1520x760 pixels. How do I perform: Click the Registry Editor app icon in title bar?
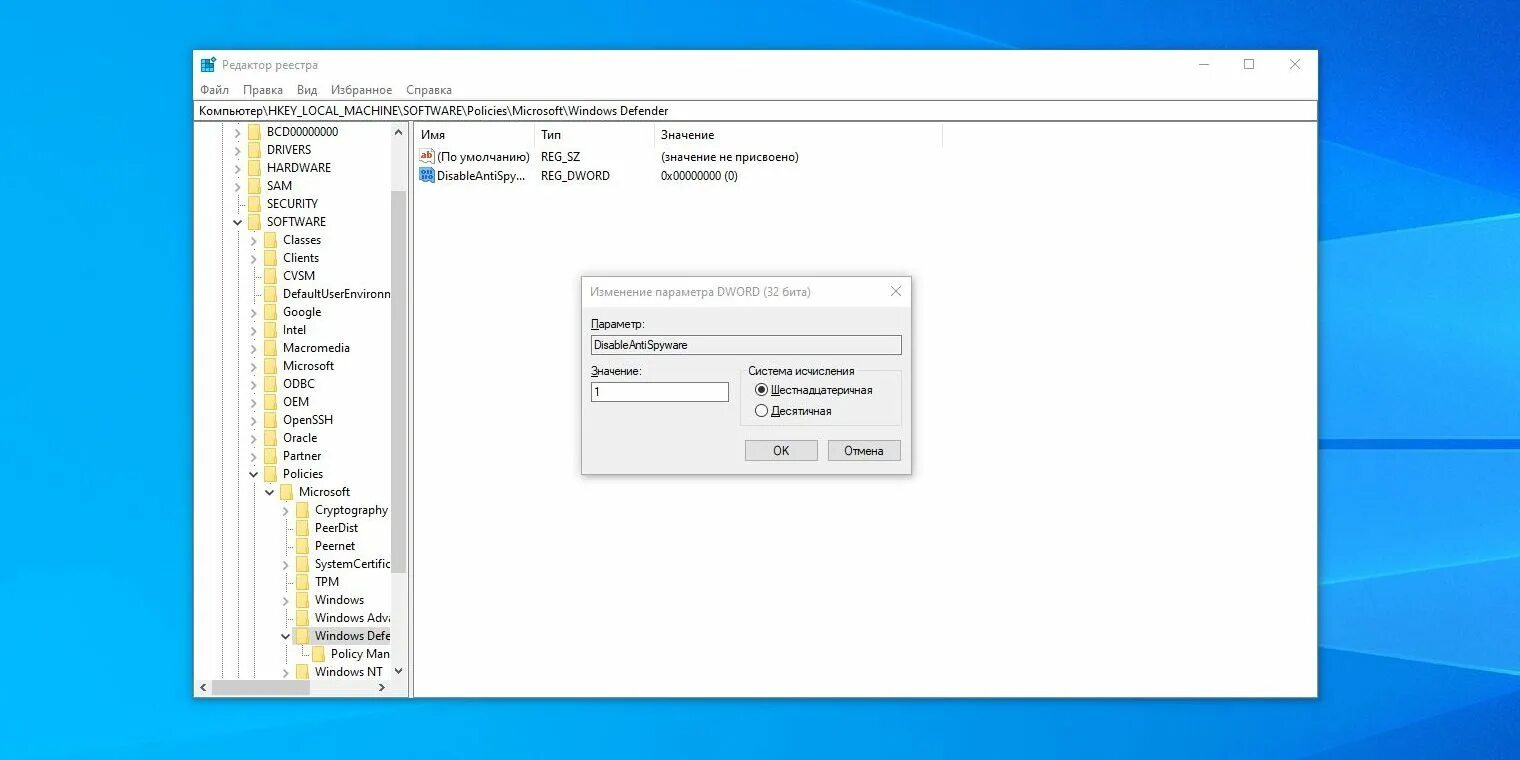(x=208, y=65)
